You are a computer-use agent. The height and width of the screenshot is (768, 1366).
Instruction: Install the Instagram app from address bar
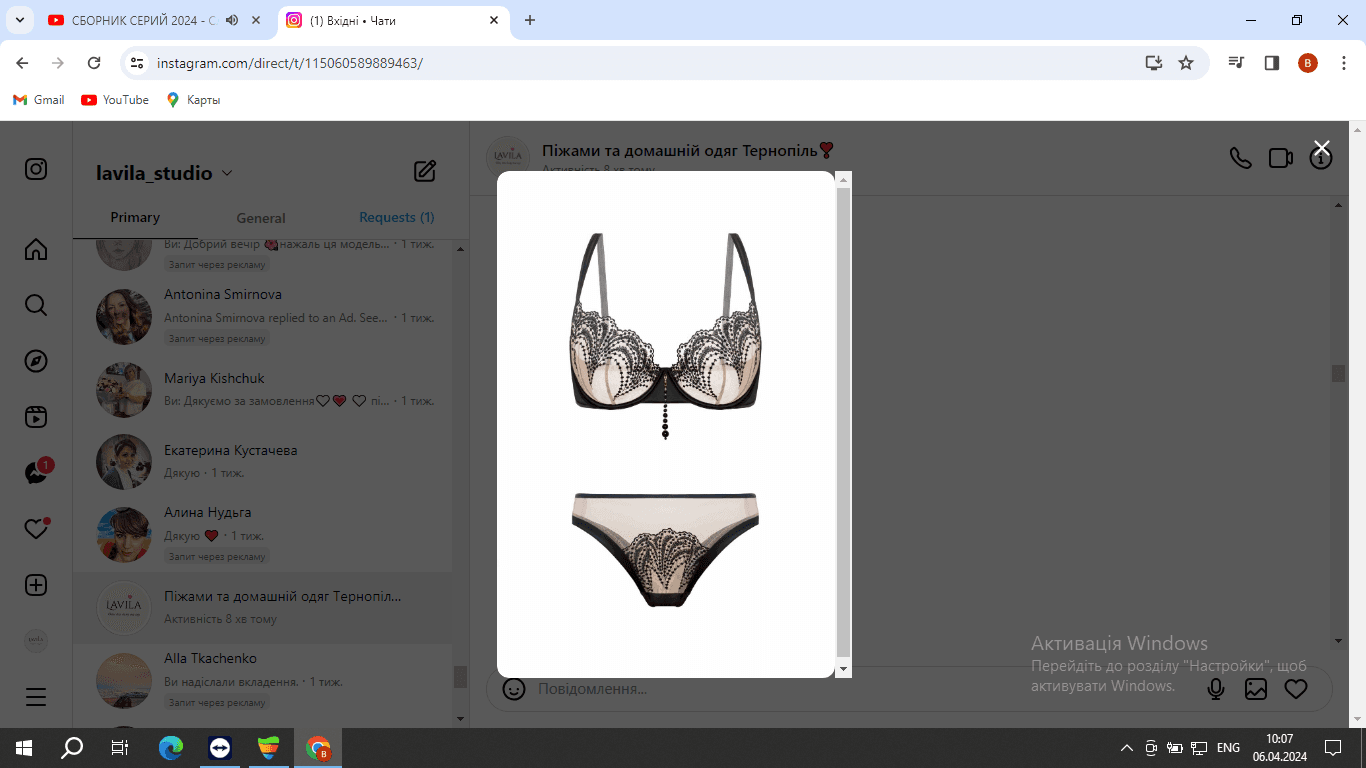pyautogui.click(x=1154, y=63)
